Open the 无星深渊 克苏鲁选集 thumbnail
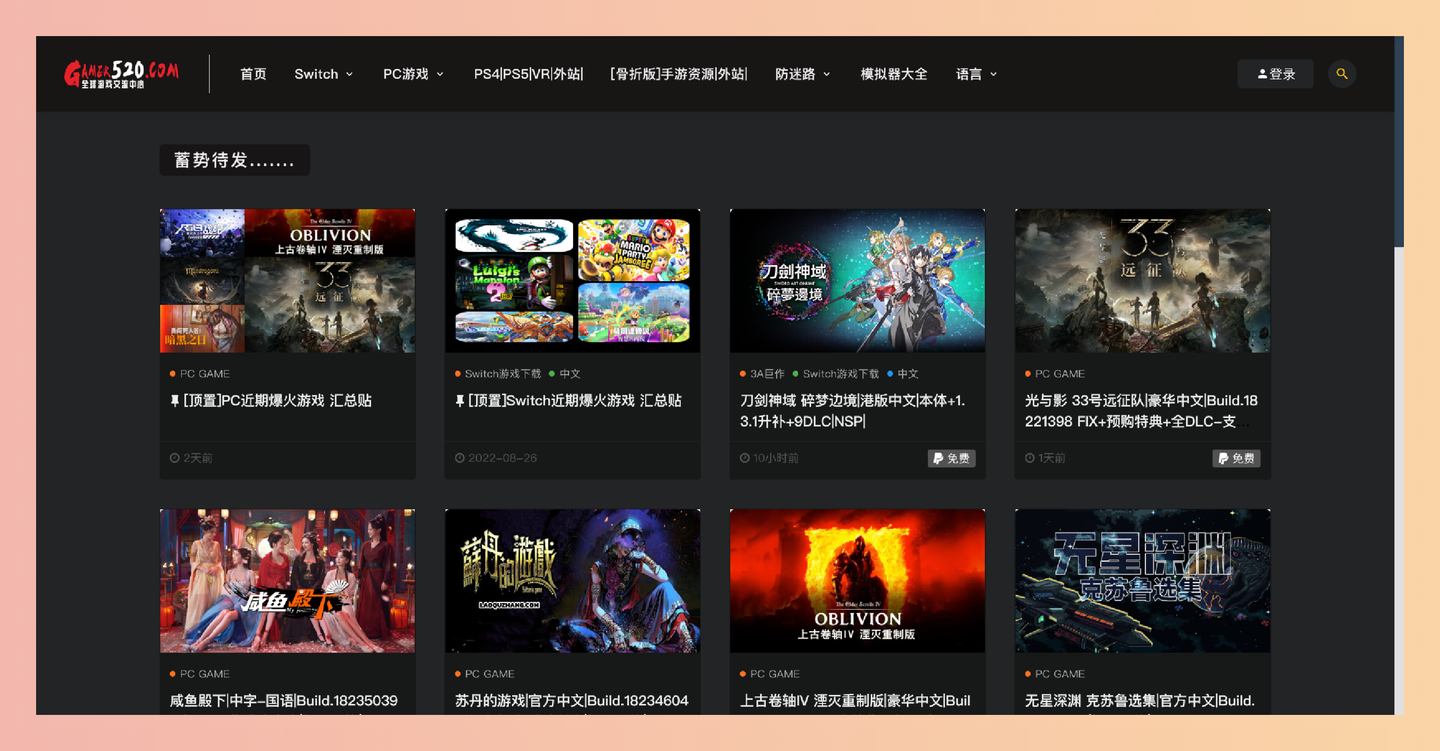1440x751 pixels. tap(1143, 581)
